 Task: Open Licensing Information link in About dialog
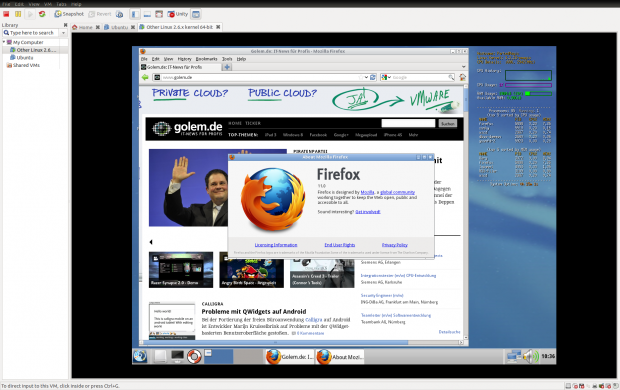[276, 245]
